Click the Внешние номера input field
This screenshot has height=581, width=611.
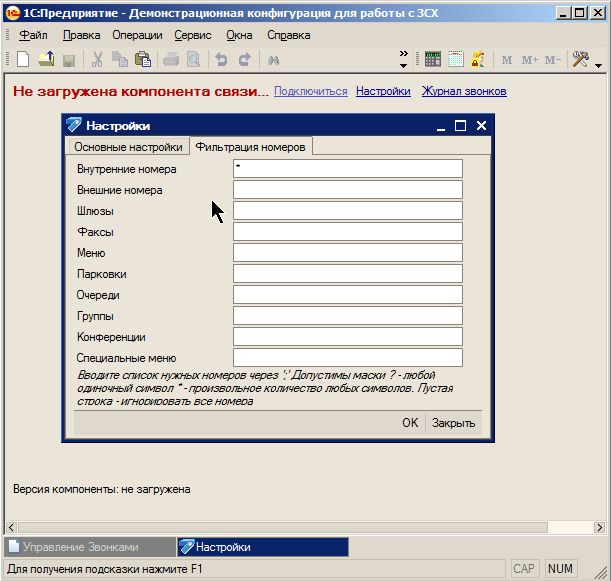pos(347,190)
